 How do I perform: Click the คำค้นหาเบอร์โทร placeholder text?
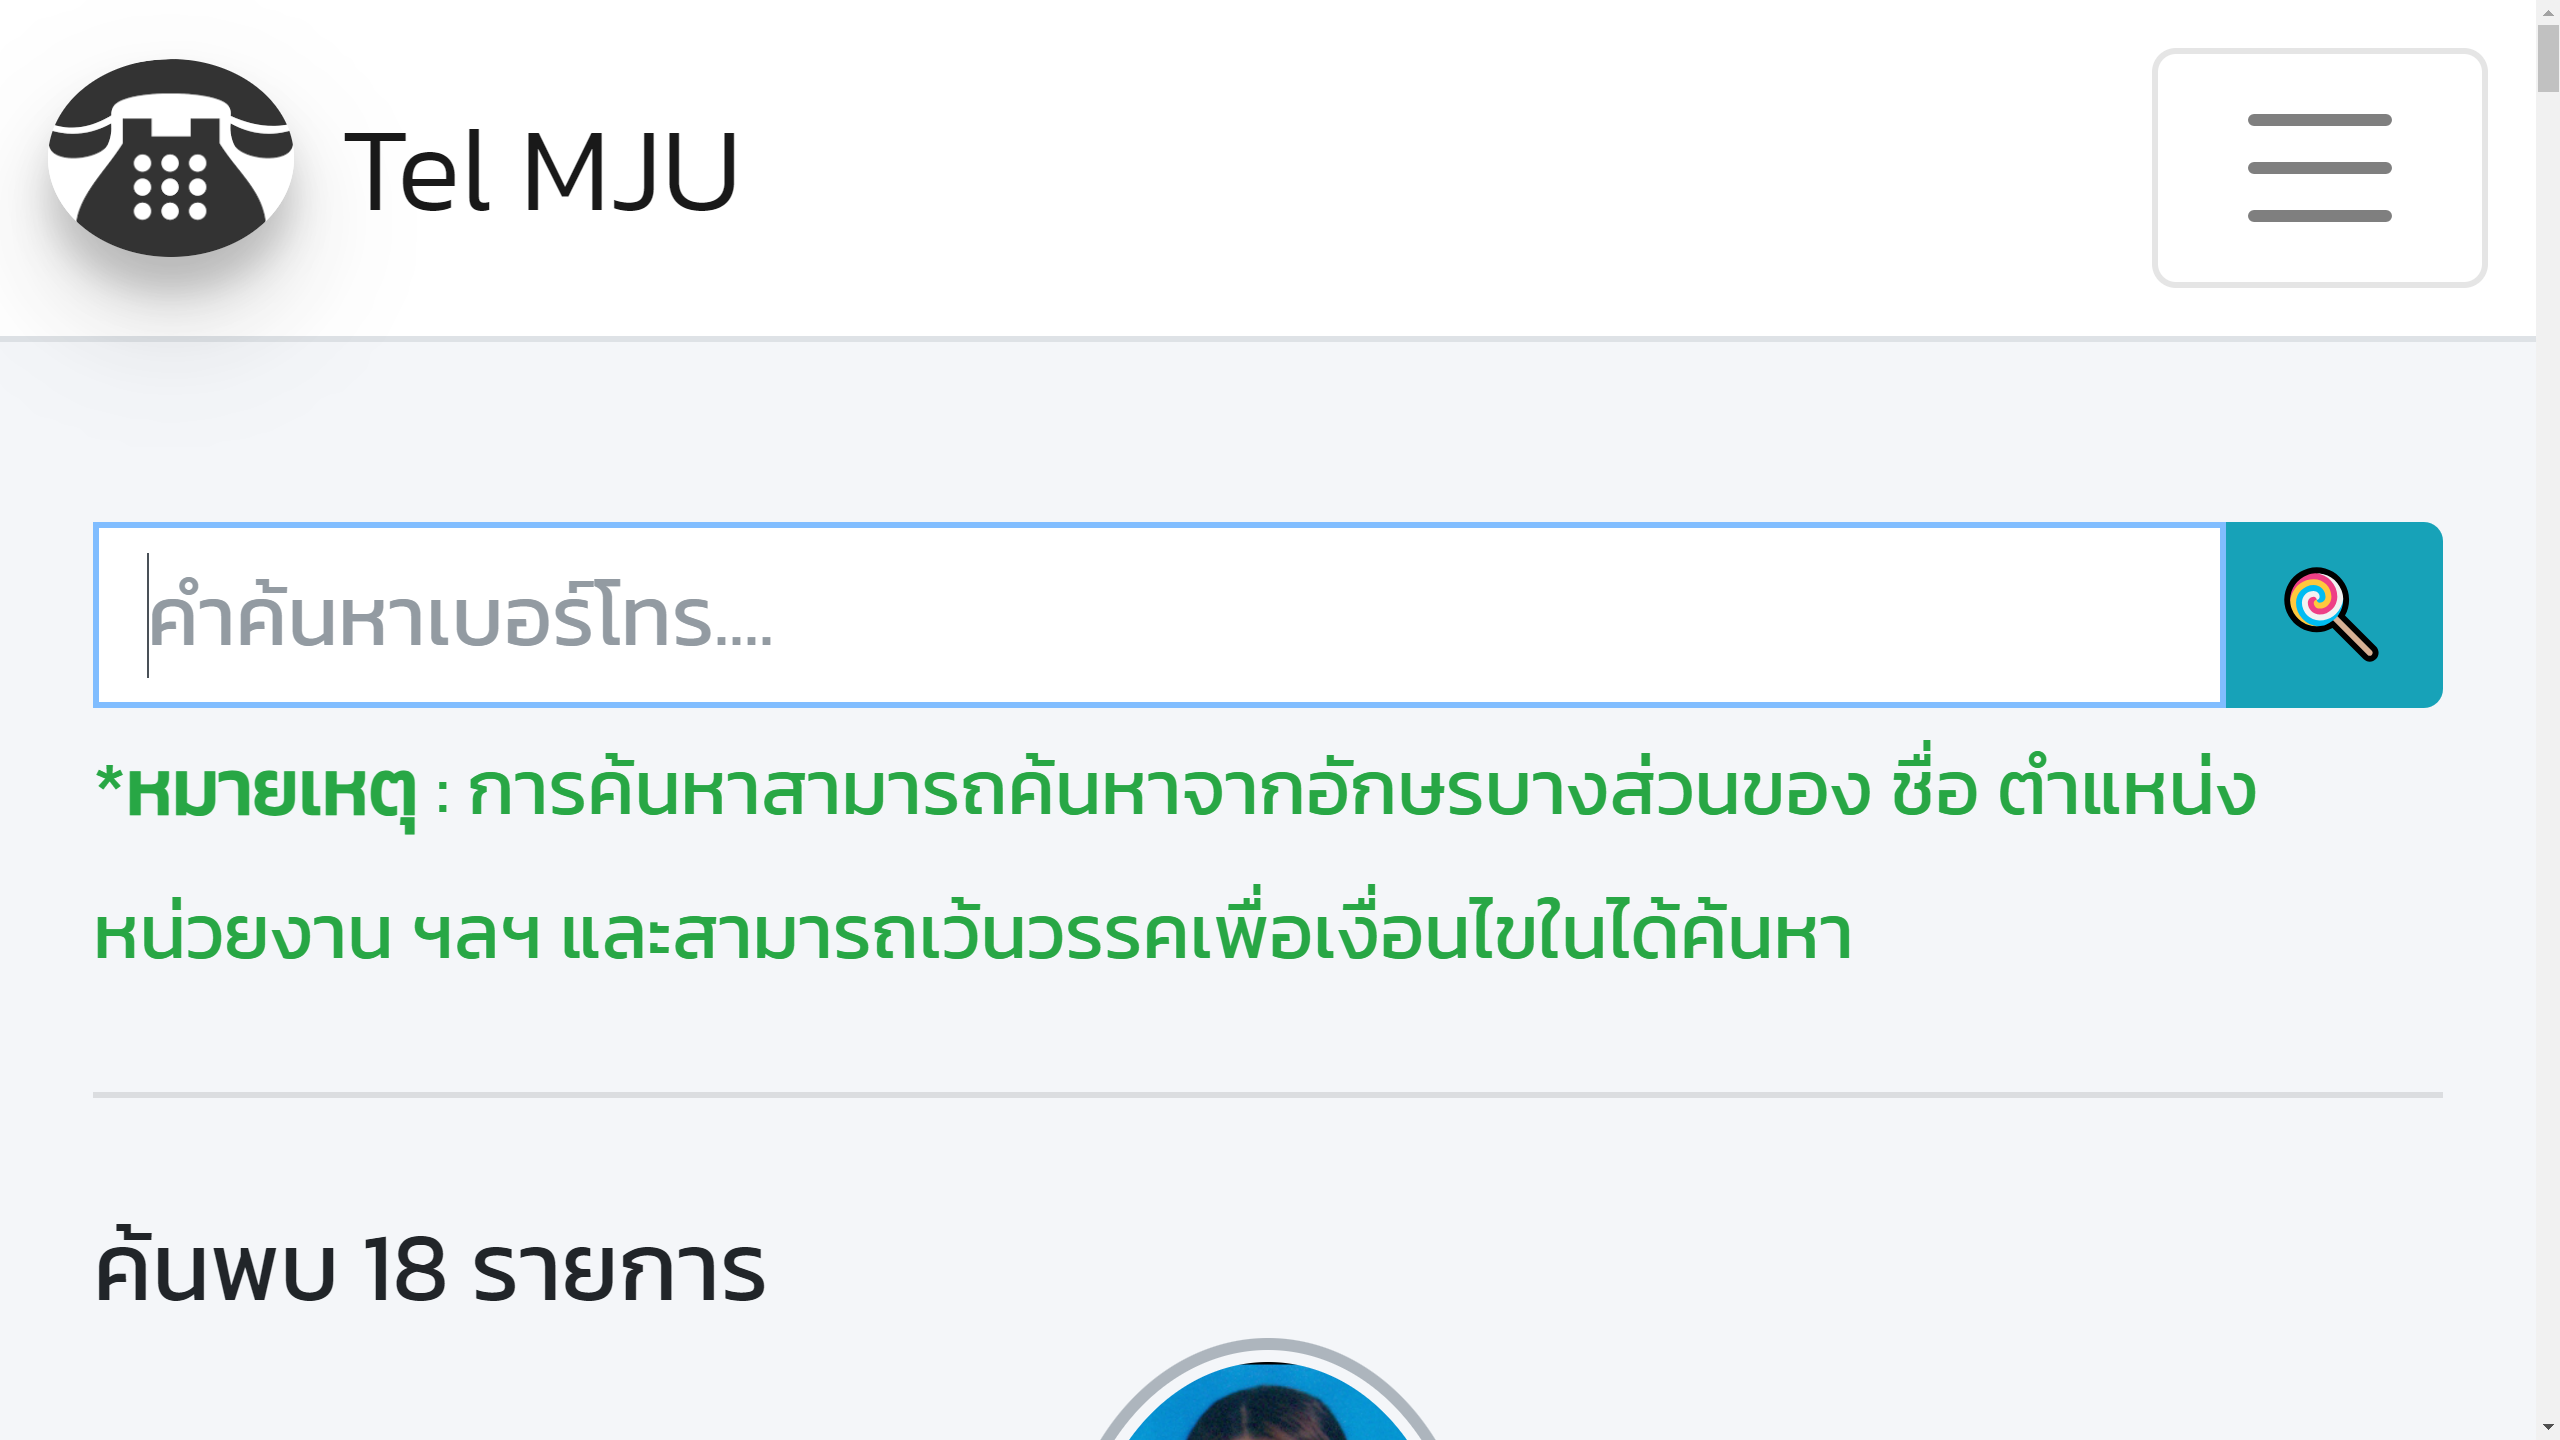[460, 617]
